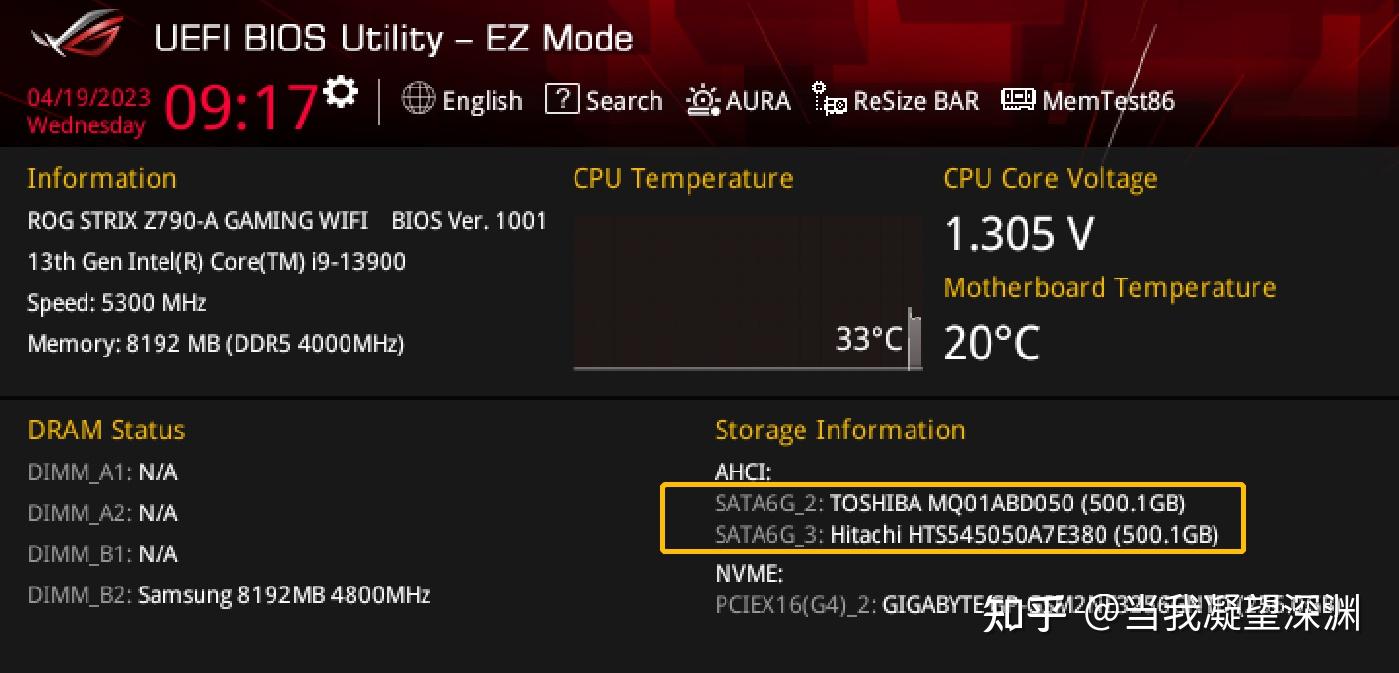Click the date 04/19/2023
This screenshot has width=1399, height=673.
coord(89,97)
